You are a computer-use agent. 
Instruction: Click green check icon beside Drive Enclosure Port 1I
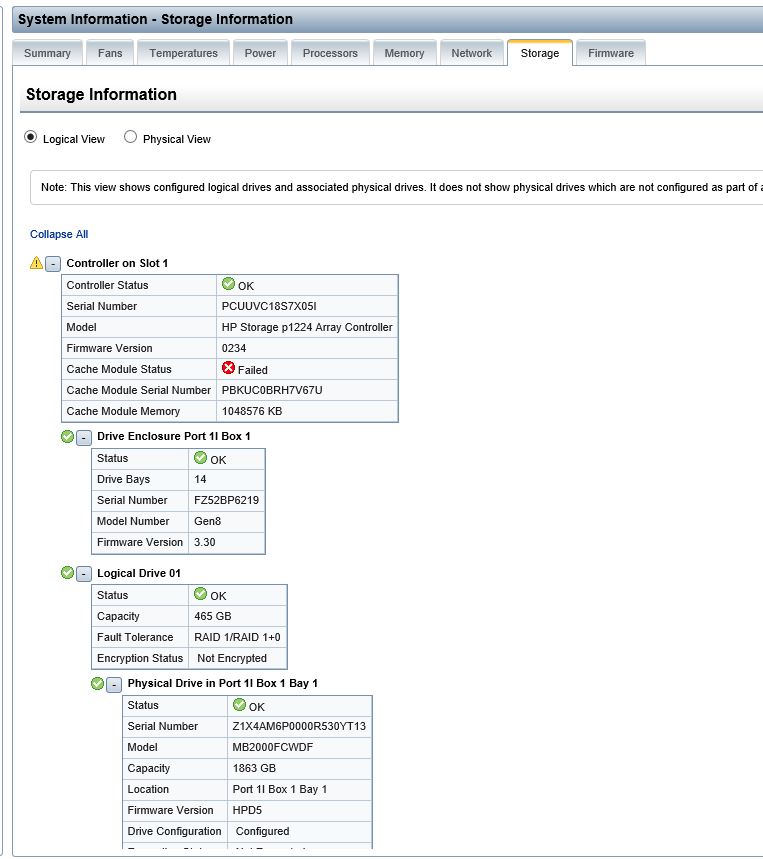coord(67,437)
